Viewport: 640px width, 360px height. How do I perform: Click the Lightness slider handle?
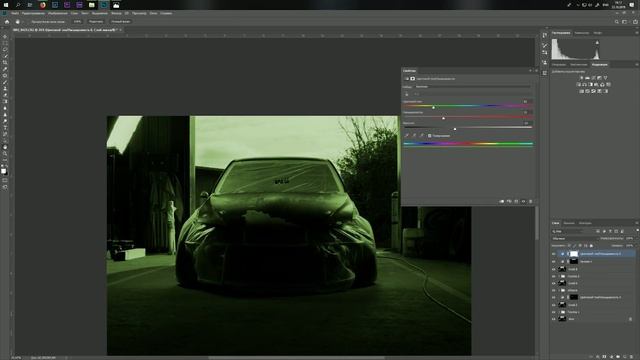(455, 129)
